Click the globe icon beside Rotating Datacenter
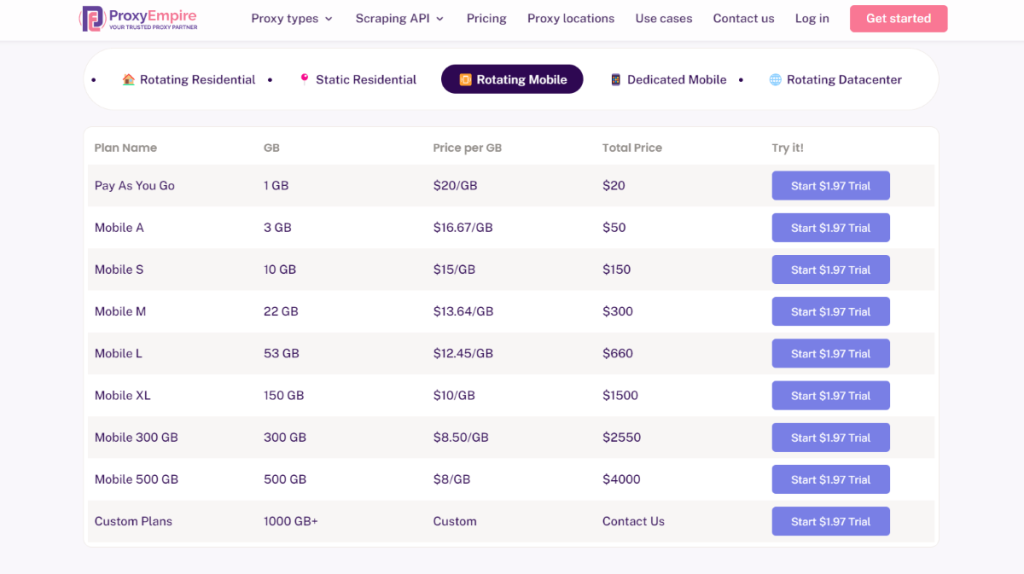The image size is (1024, 574). pyautogui.click(x=775, y=80)
